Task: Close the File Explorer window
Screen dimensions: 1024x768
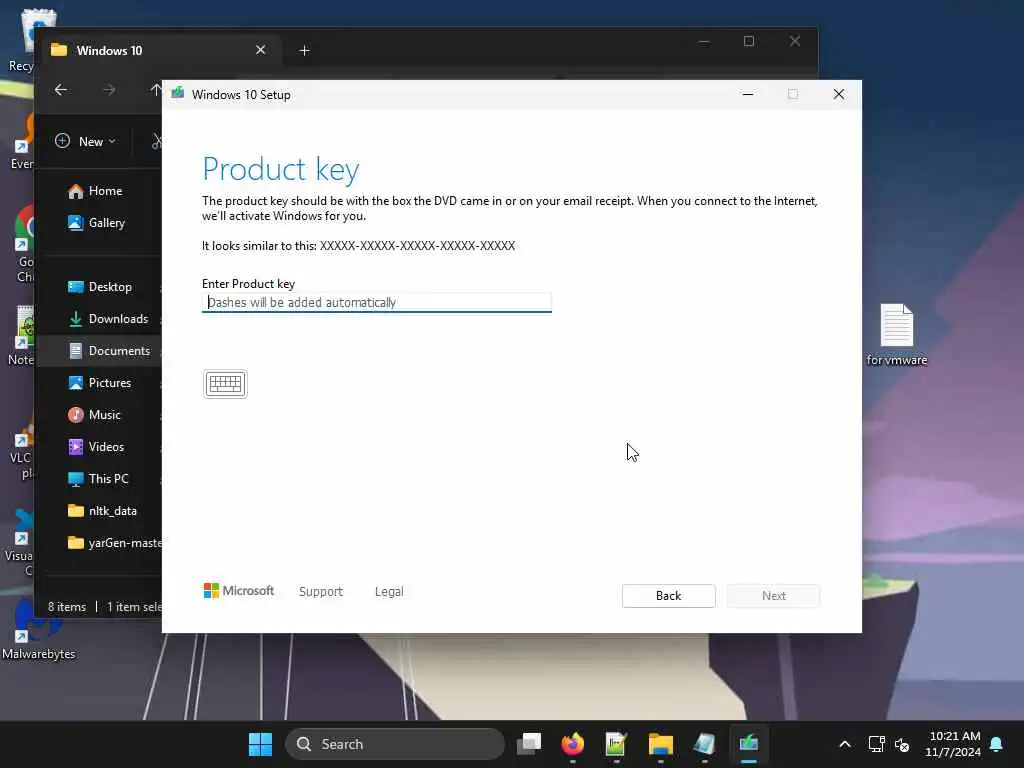Action: tap(795, 41)
